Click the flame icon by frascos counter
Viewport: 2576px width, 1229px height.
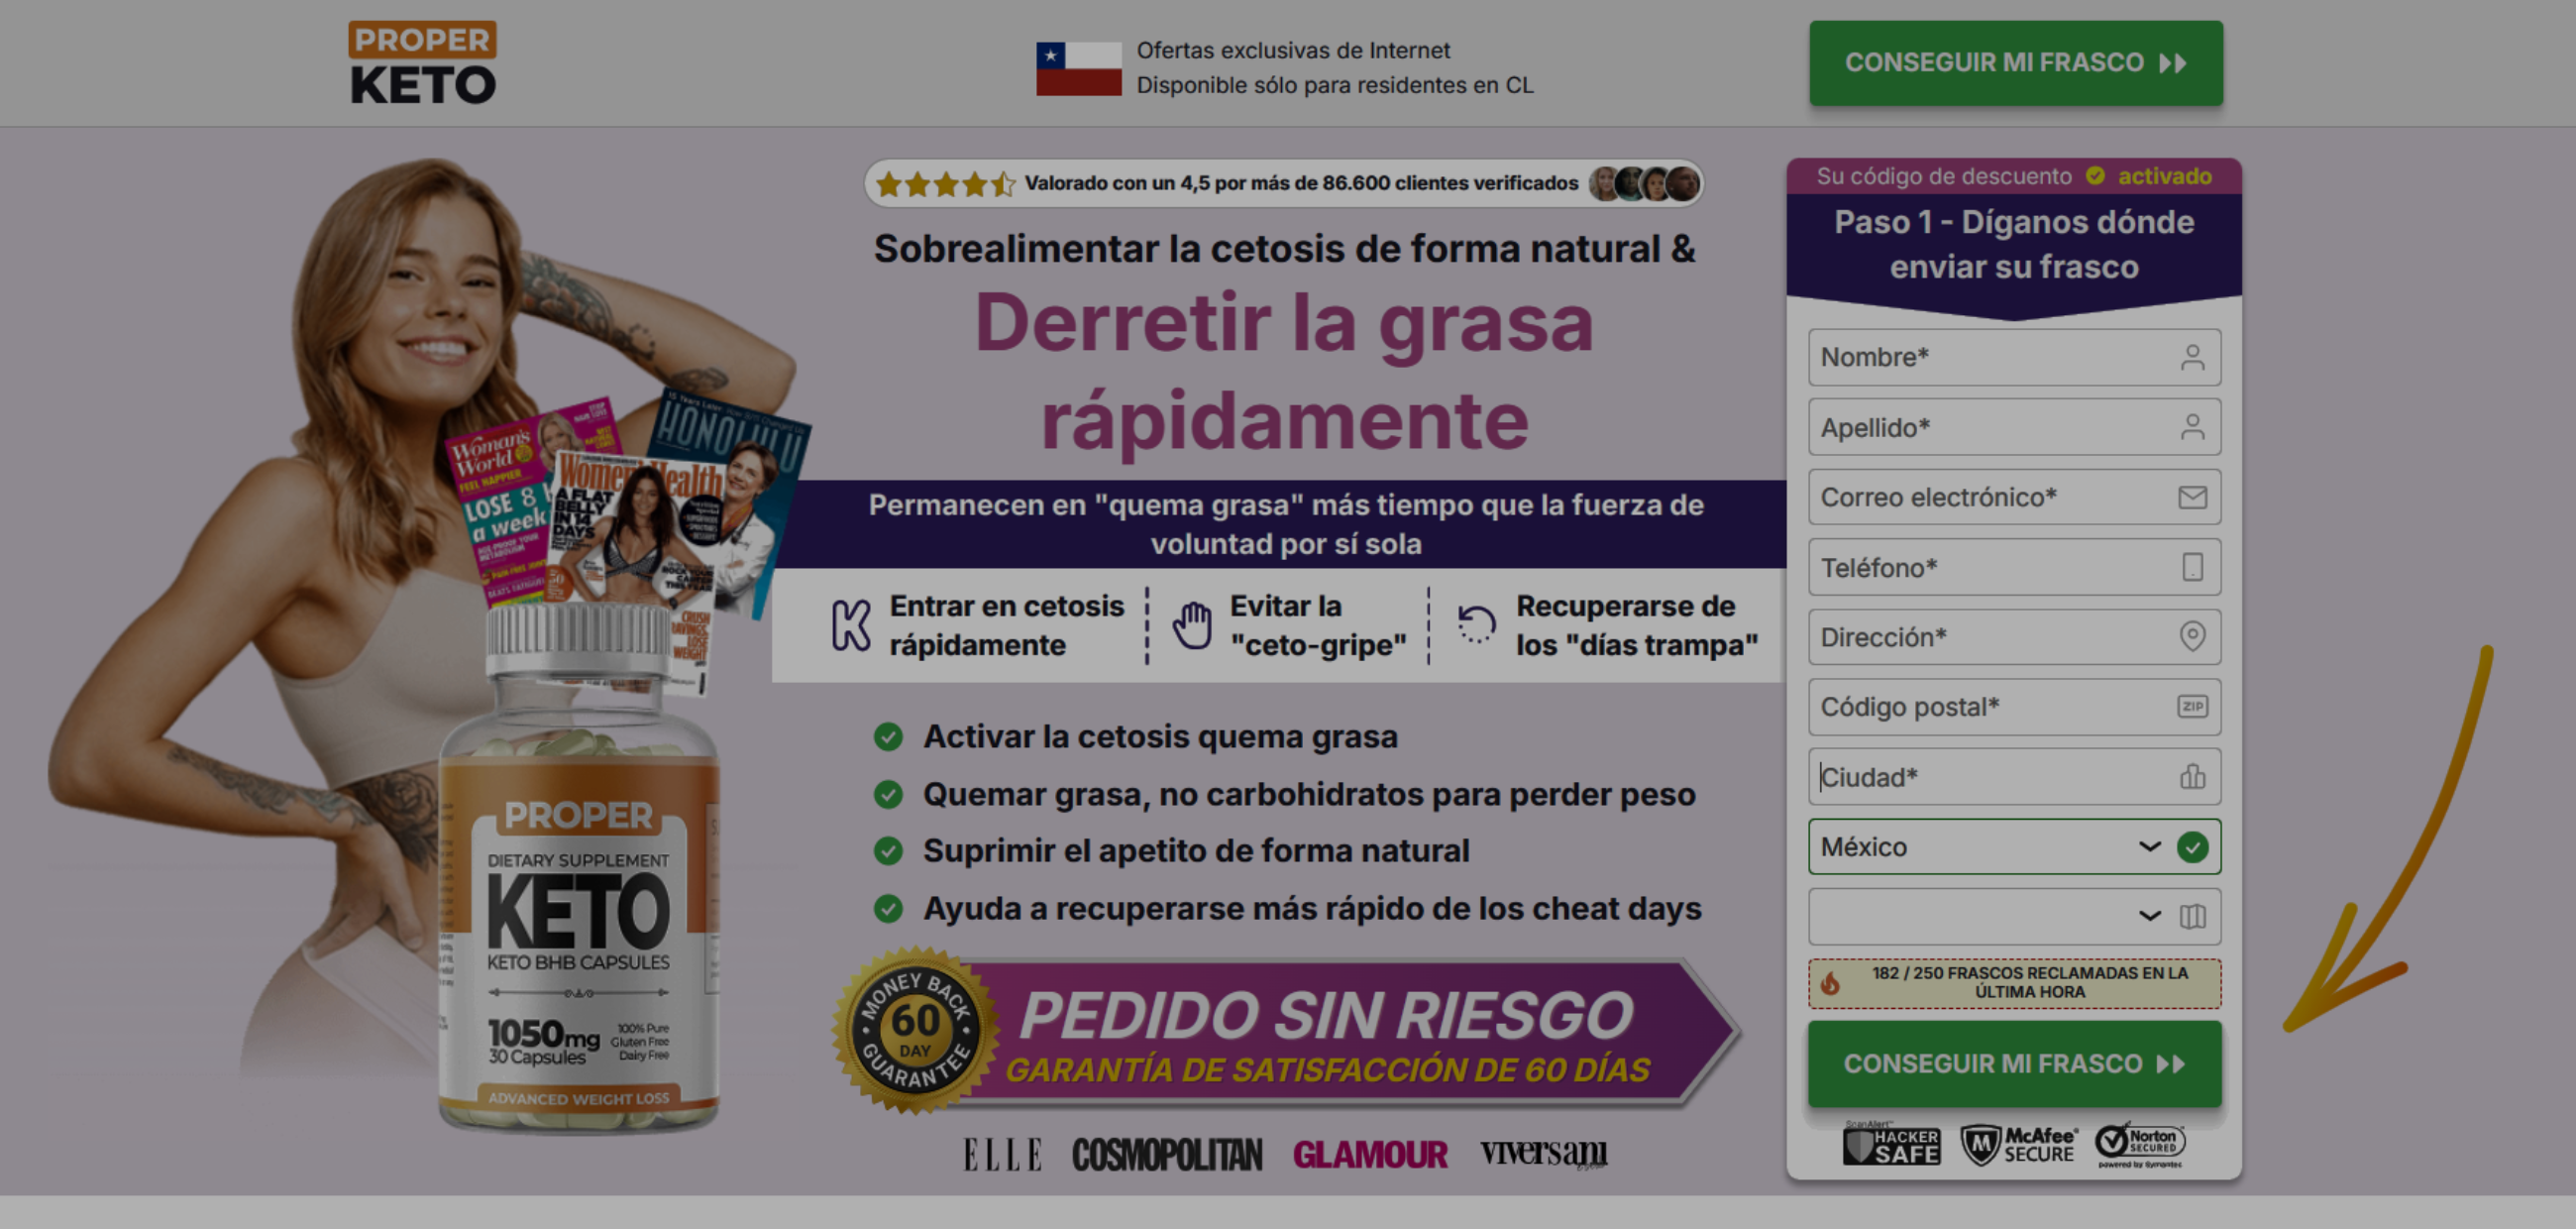pyautogui.click(x=1830, y=983)
